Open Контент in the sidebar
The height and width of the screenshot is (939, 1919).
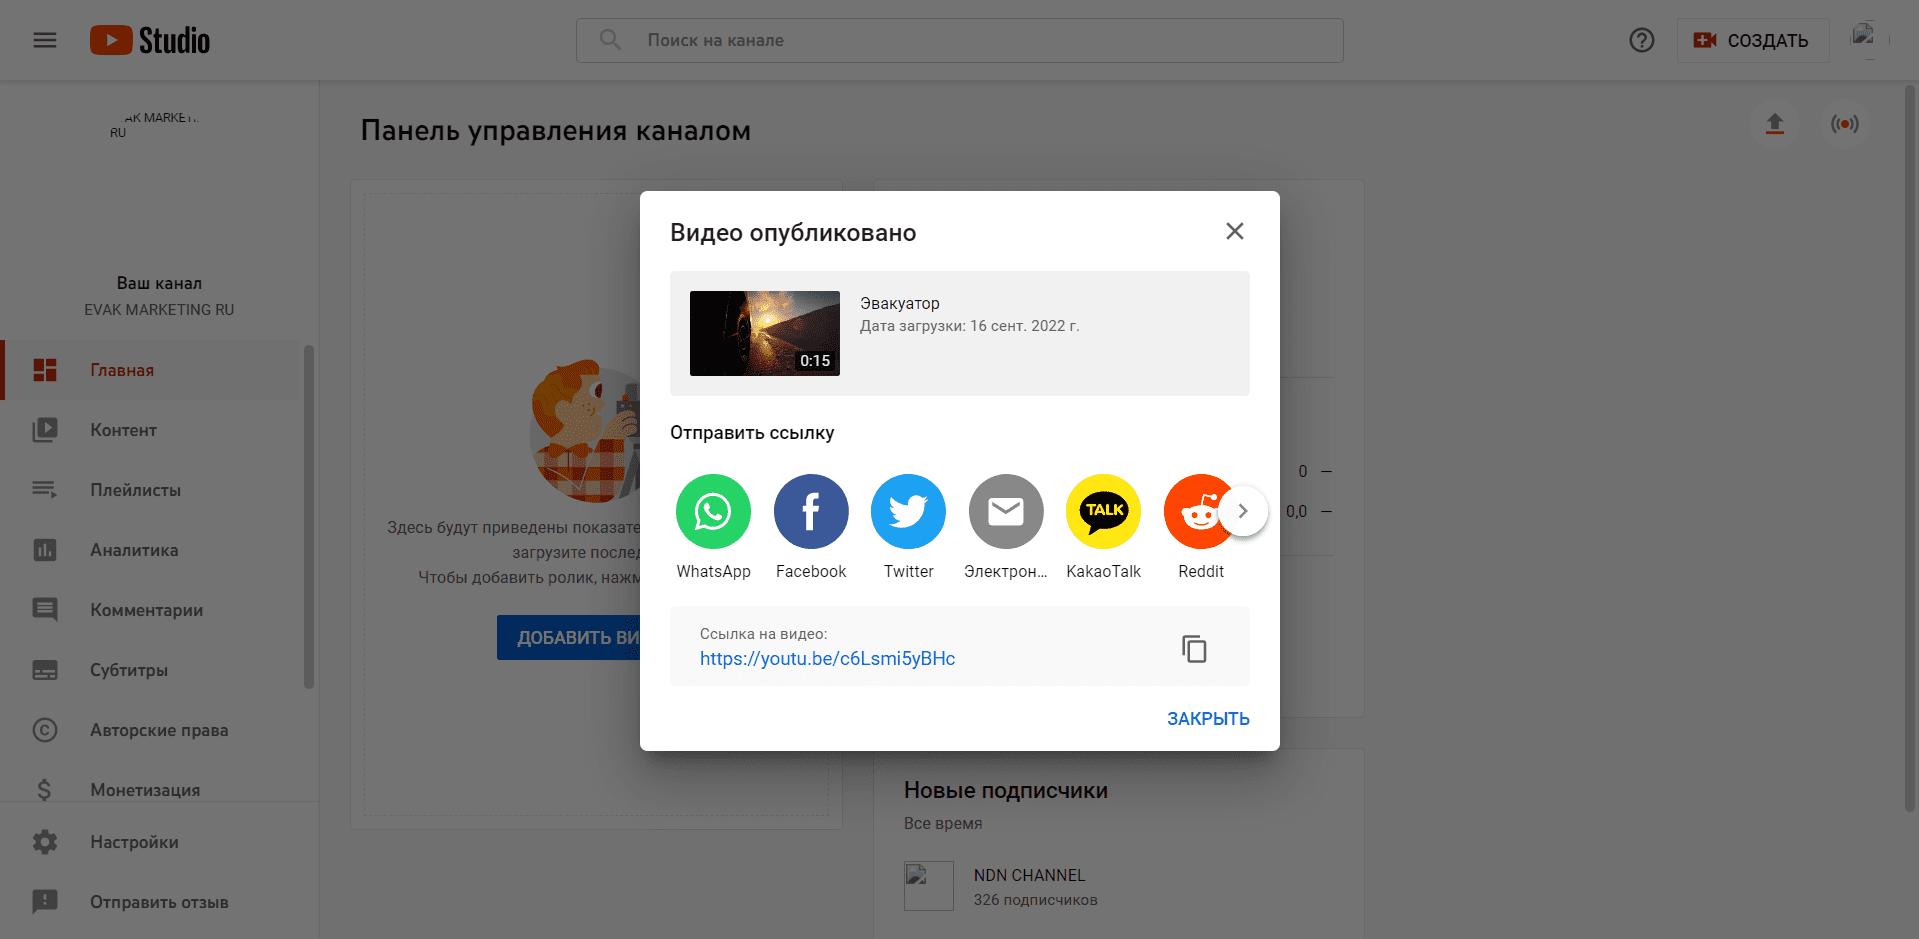point(151,430)
